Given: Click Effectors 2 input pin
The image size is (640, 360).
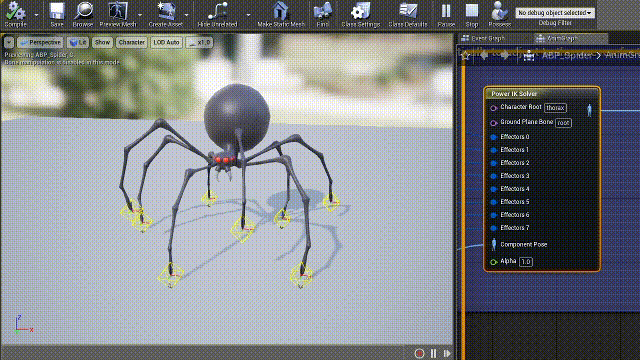Looking at the screenshot, I should pyautogui.click(x=493, y=163).
